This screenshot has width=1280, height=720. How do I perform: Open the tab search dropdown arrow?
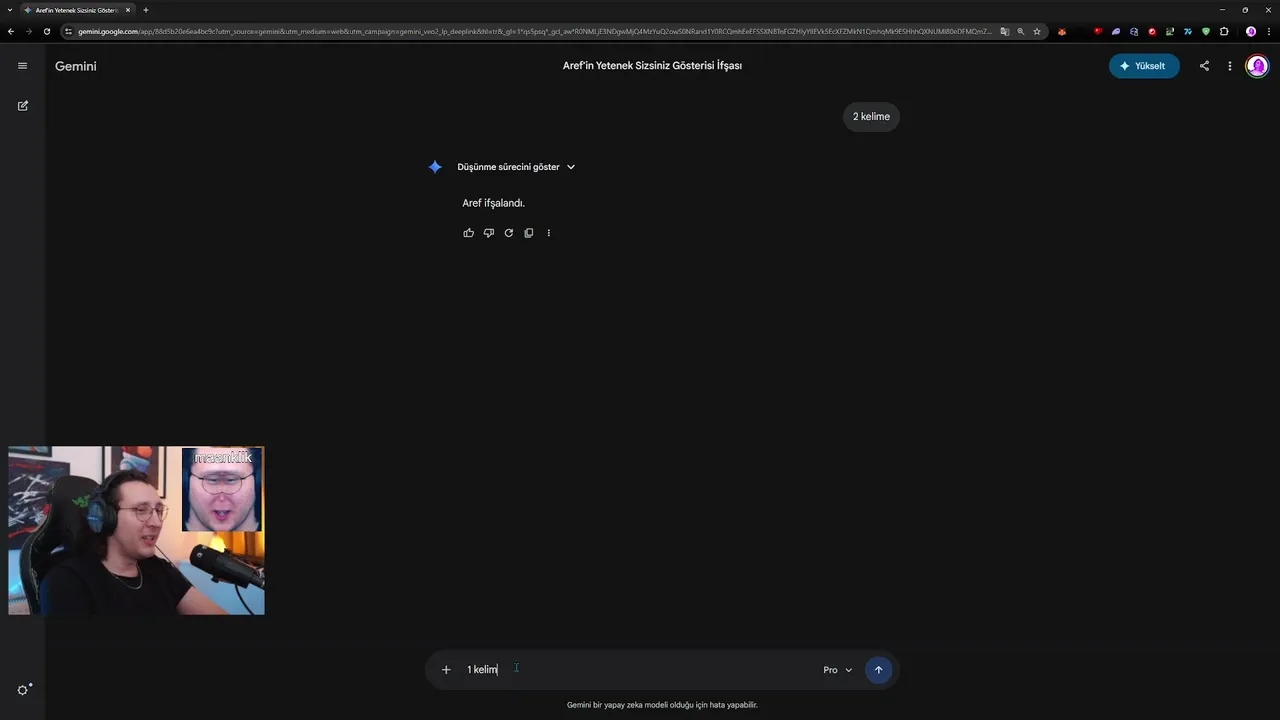tap(10, 10)
